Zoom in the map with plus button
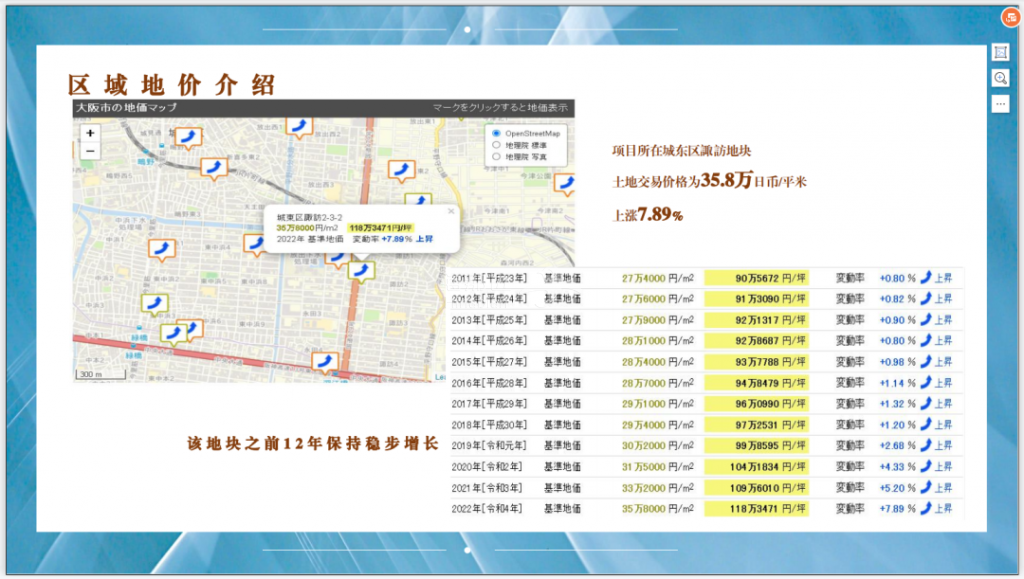1024x579 pixels. (x=90, y=133)
